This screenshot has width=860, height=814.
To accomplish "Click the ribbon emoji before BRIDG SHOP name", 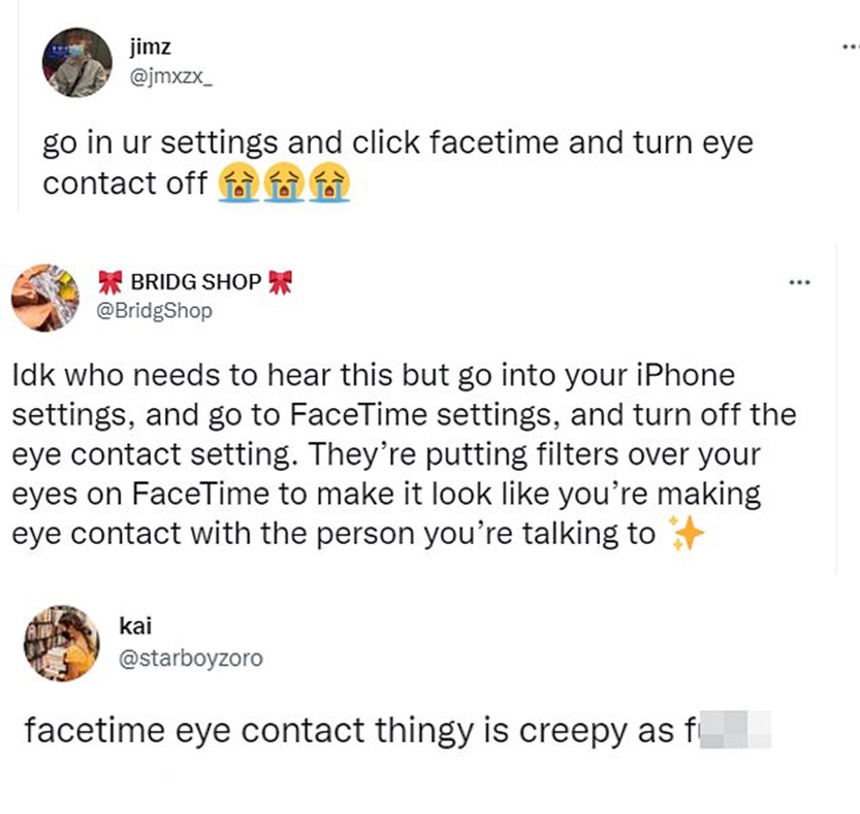I will [112, 283].
